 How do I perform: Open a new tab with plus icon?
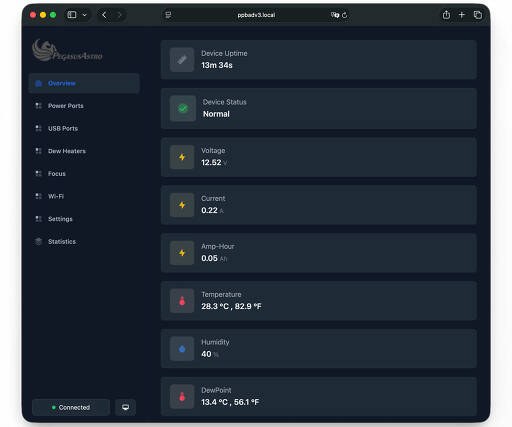(x=462, y=15)
